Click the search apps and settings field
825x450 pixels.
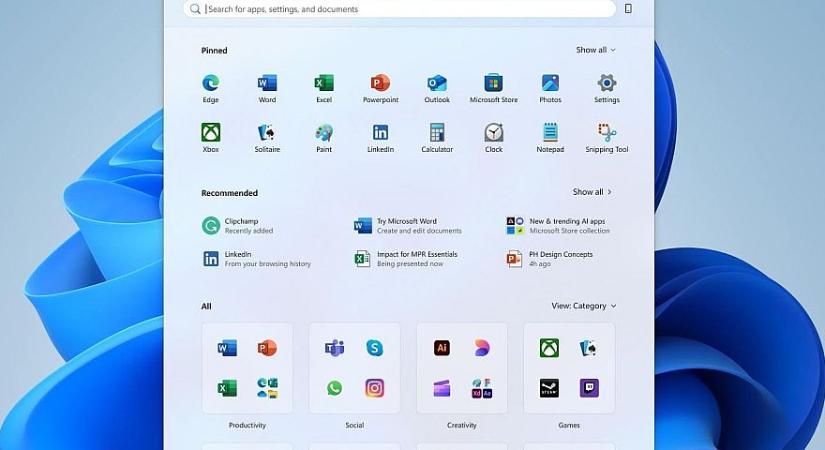coord(400,9)
